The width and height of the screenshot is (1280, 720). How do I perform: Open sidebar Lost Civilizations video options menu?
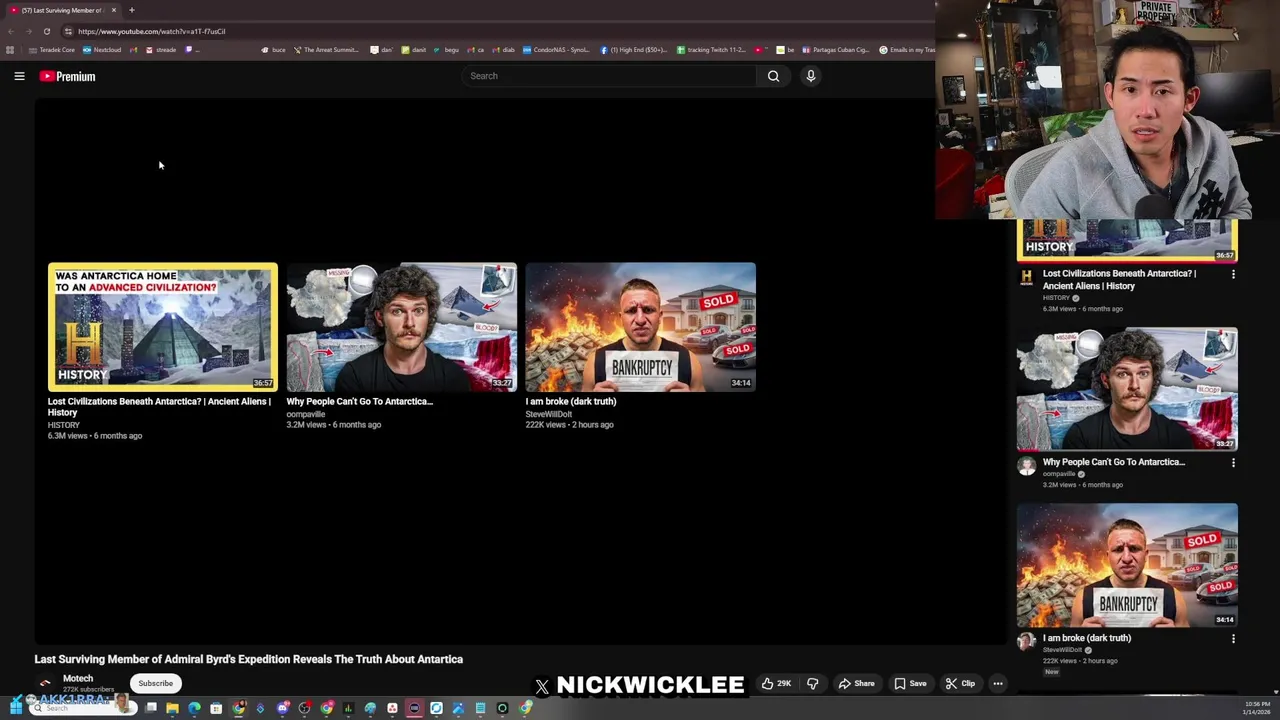tap(1233, 274)
